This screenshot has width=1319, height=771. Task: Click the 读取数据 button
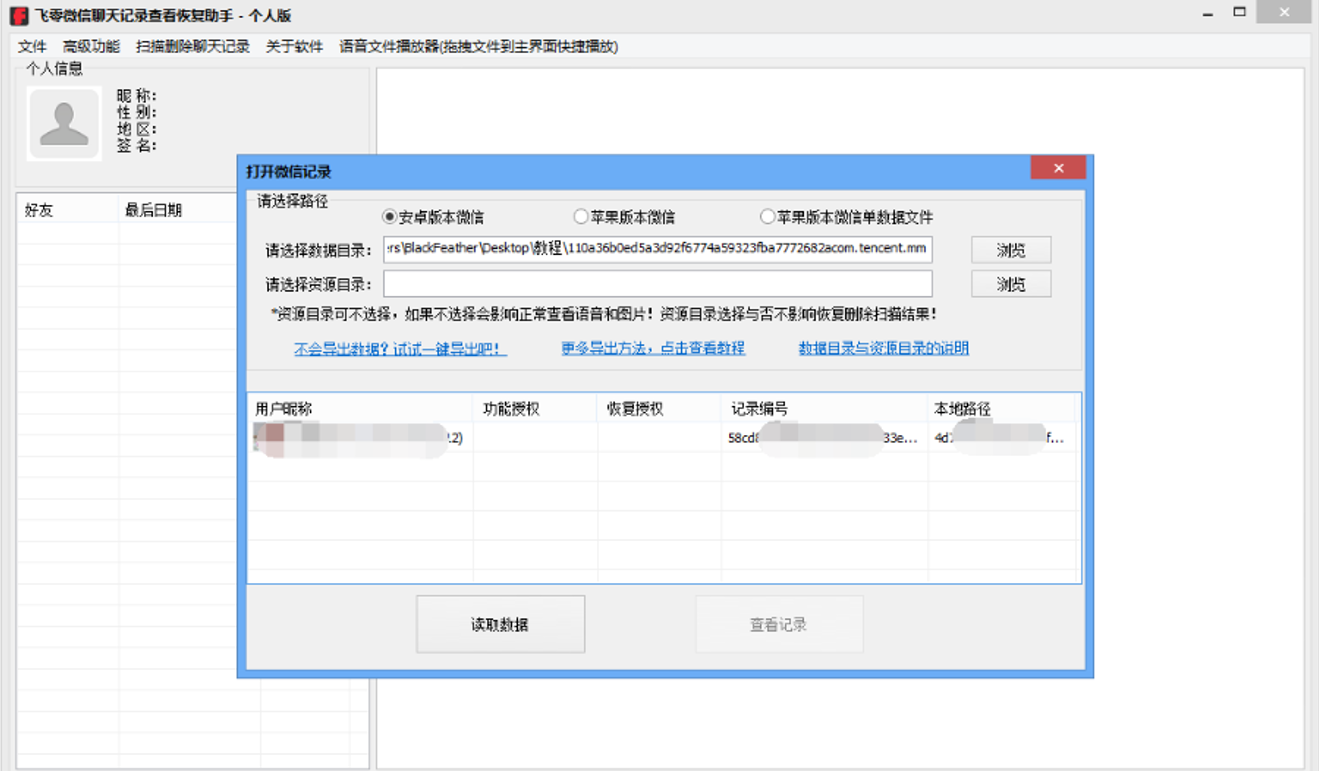point(500,625)
